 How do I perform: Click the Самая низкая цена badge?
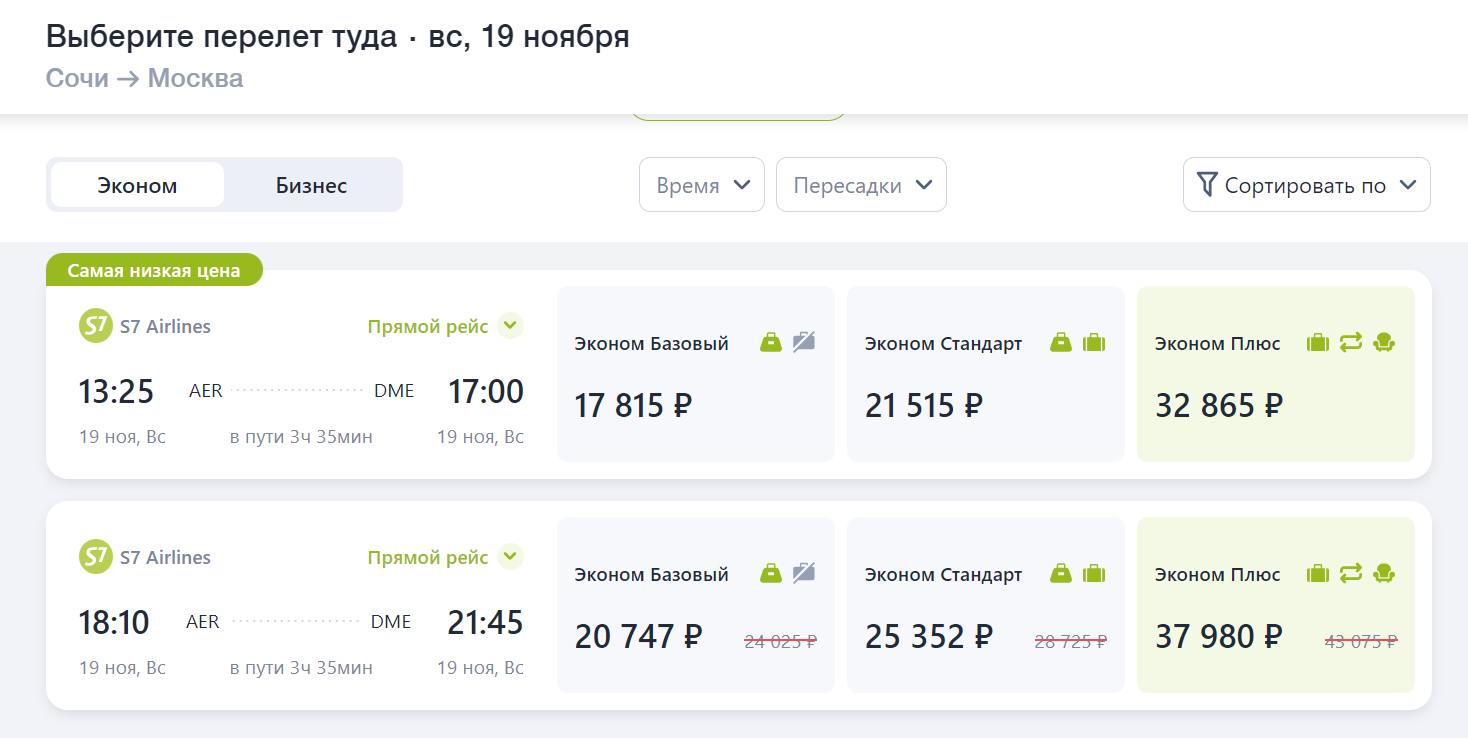click(x=154, y=270)
